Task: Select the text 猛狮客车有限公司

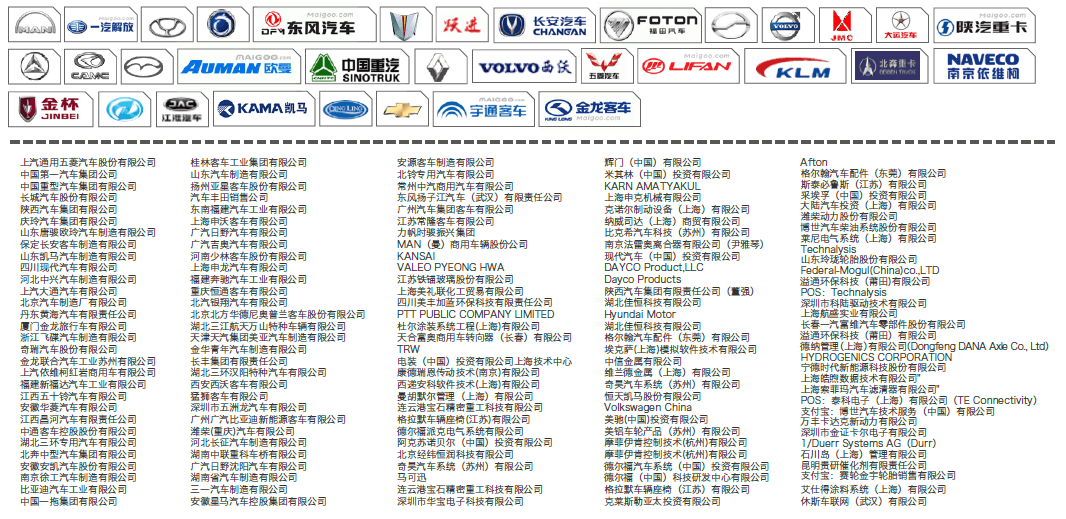Action: point(229,396)
